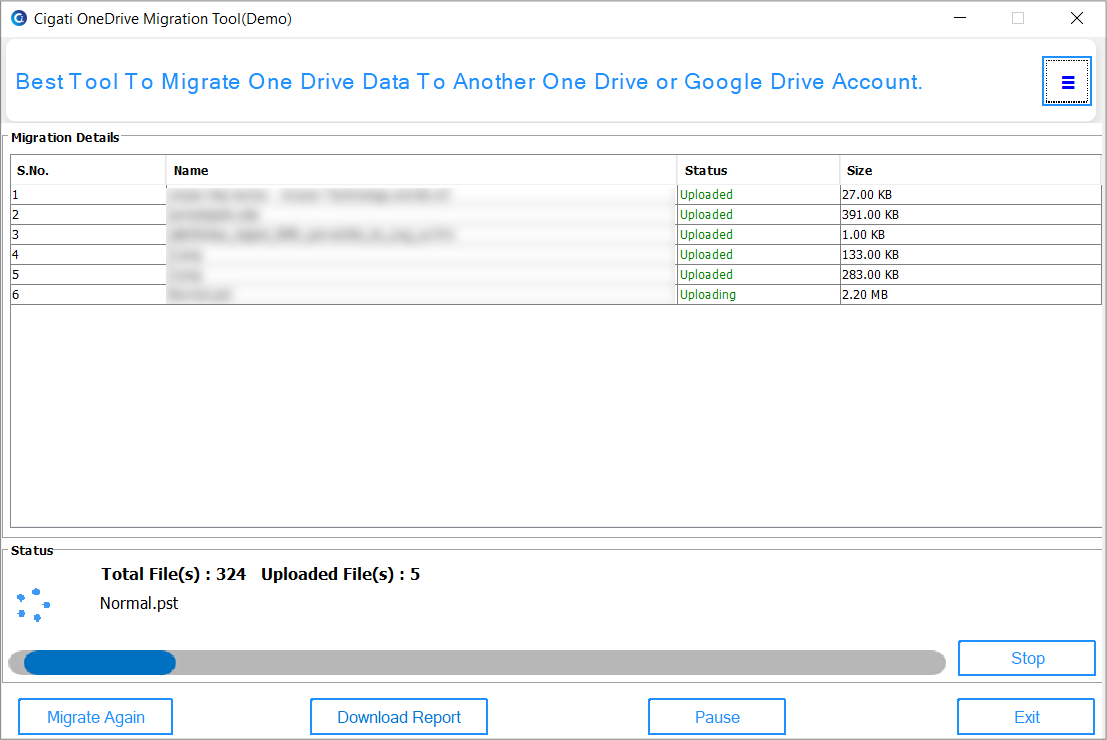Click the blue headline banner text
The image size is (1107, 740).
coord(469,82)
